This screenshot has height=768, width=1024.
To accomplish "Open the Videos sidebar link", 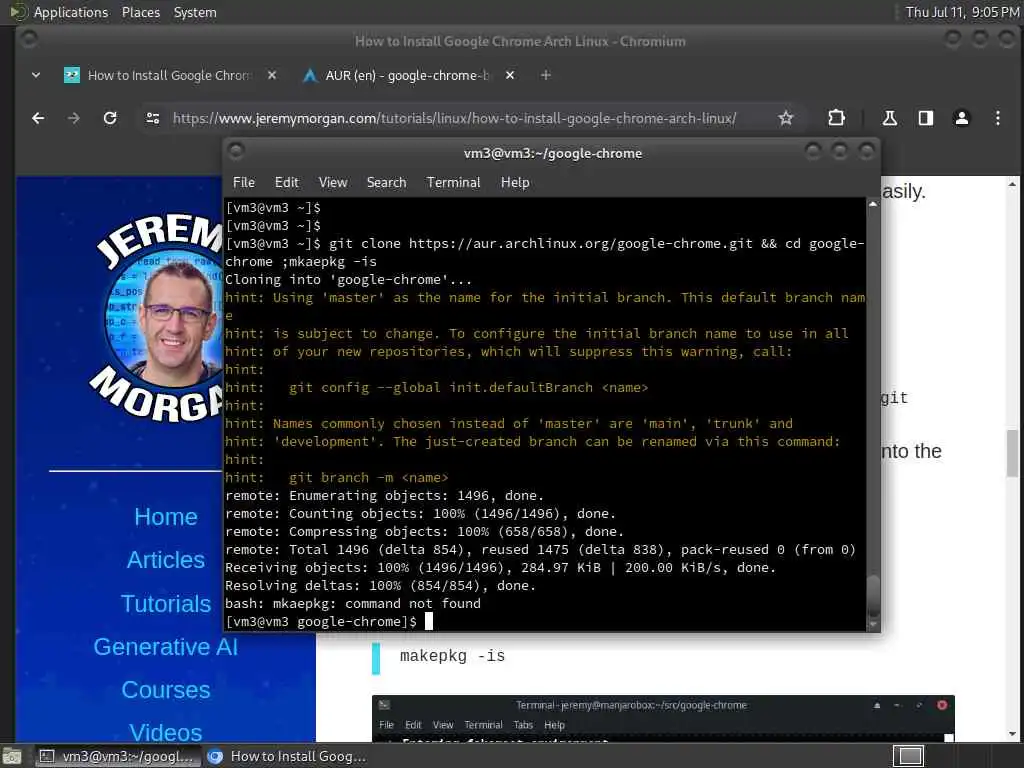I will 166,733.
